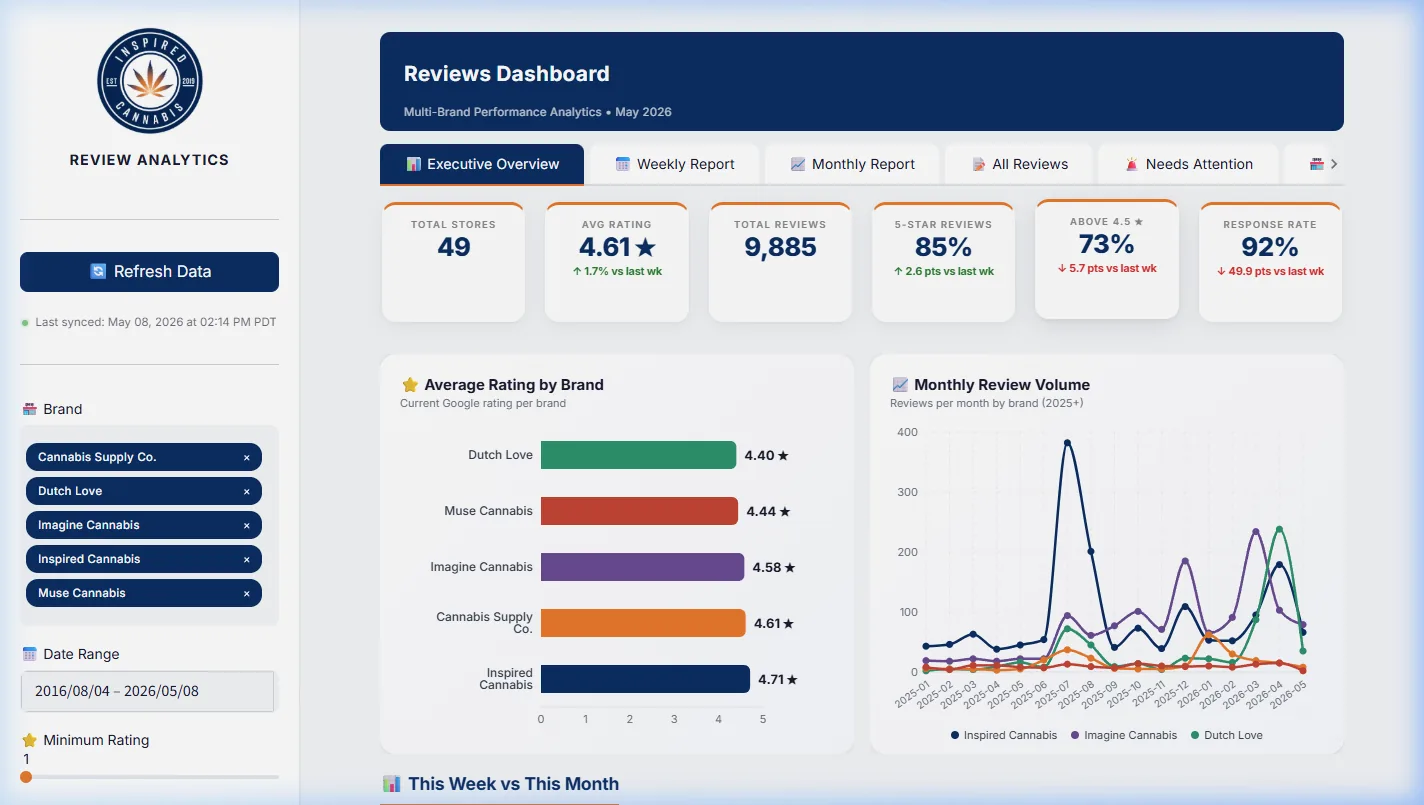This screenshot has height=805, width=1424.
Task: Switch to the Weekly Report tab
Action: click(675, 164)
